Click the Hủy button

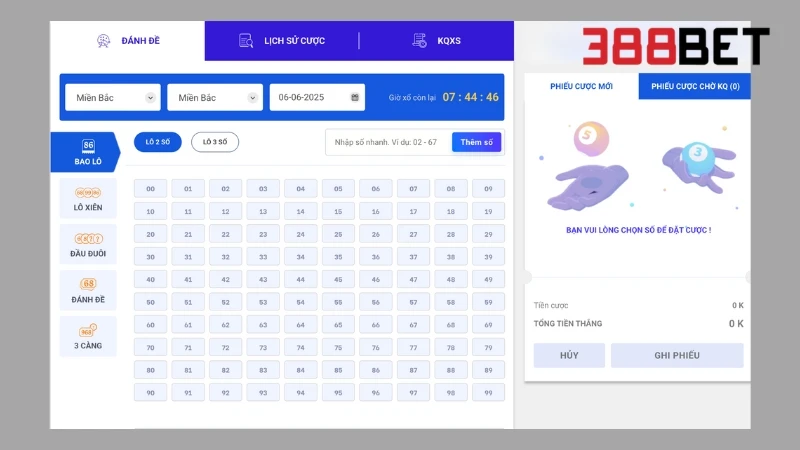click(569, 355)
